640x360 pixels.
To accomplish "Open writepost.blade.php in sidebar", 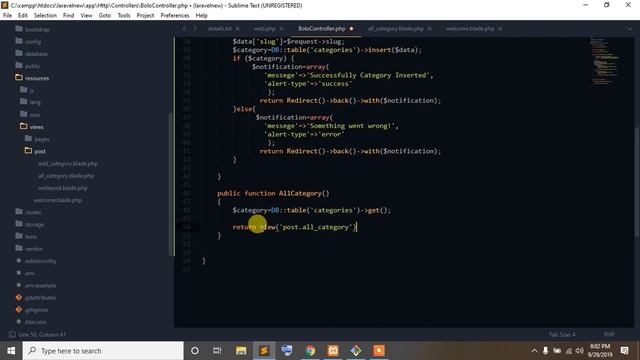I will coord(63,188).
